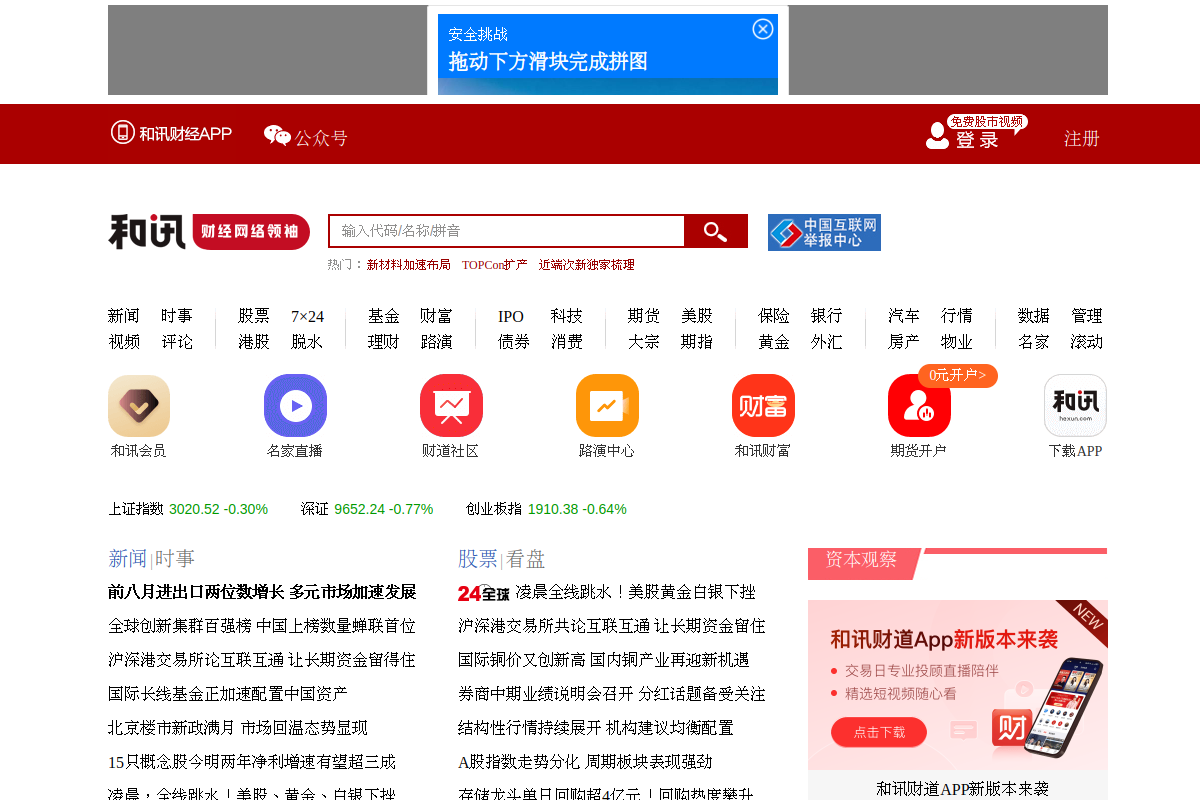The width and height of the screenshot is (1200, 800).
Task: Click 上证指数 3020.52 quote
Action: click(188, 509)
